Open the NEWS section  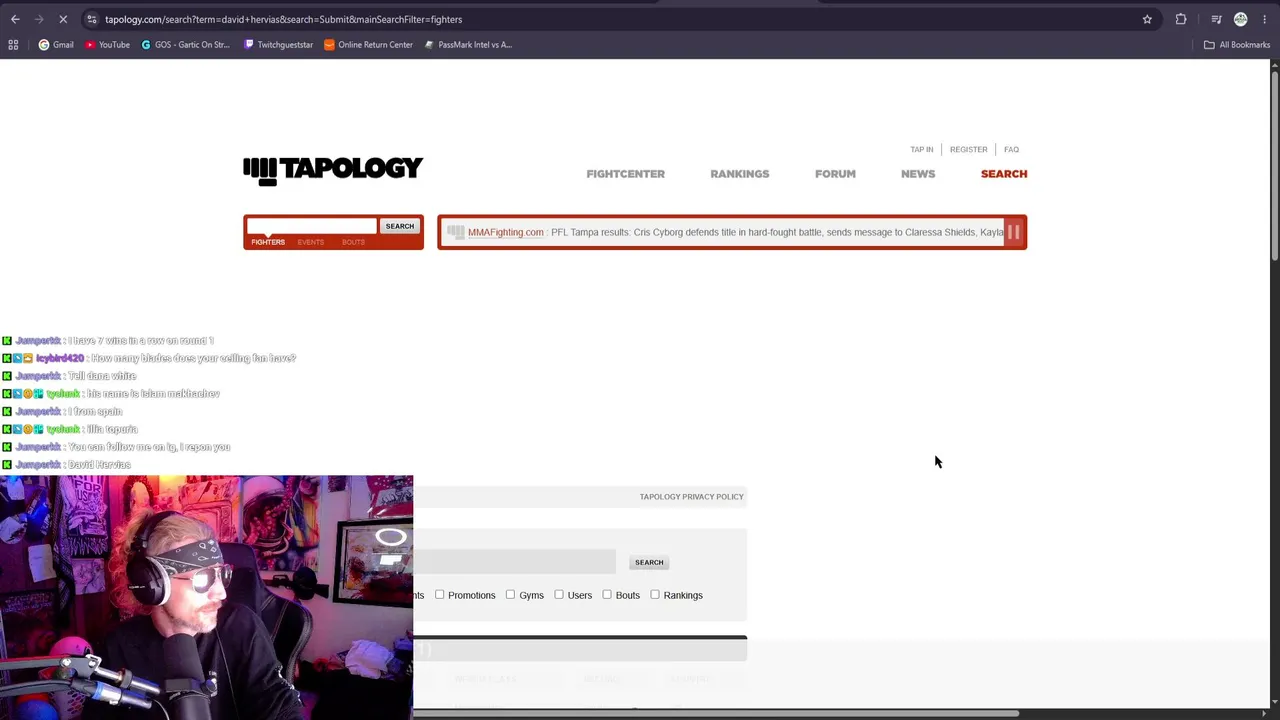click(918, 174)
